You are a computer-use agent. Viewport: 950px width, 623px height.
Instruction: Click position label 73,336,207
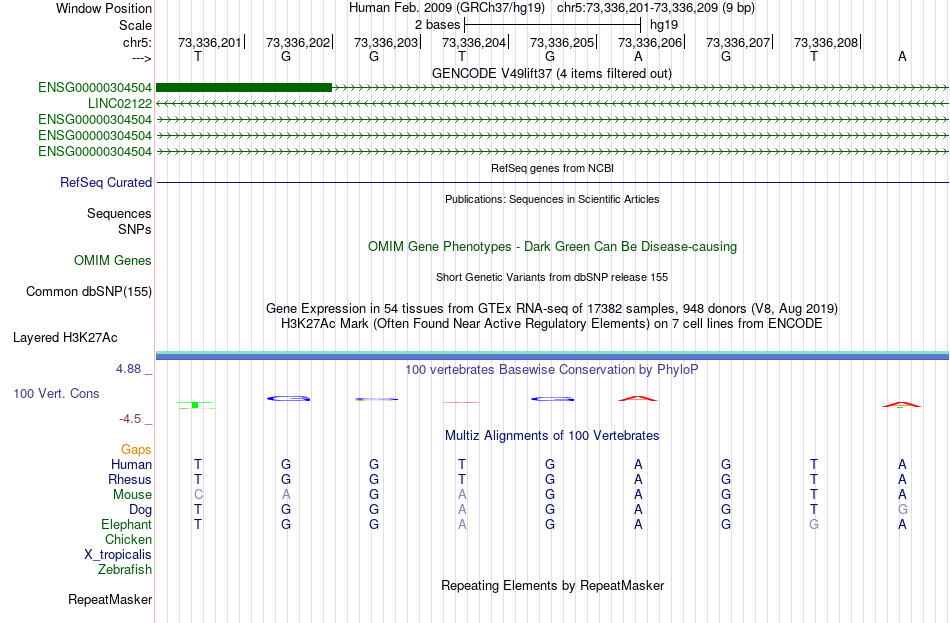pos(738,42)
